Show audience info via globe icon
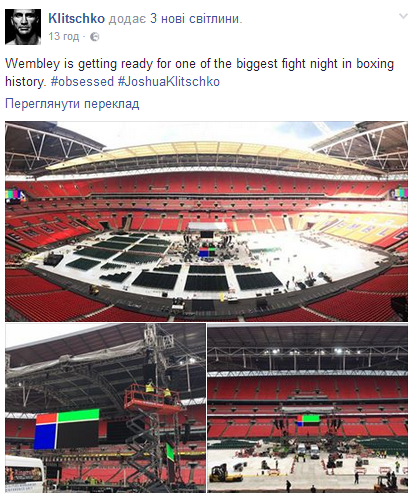 pyautogui.click(x=95, y=37)
